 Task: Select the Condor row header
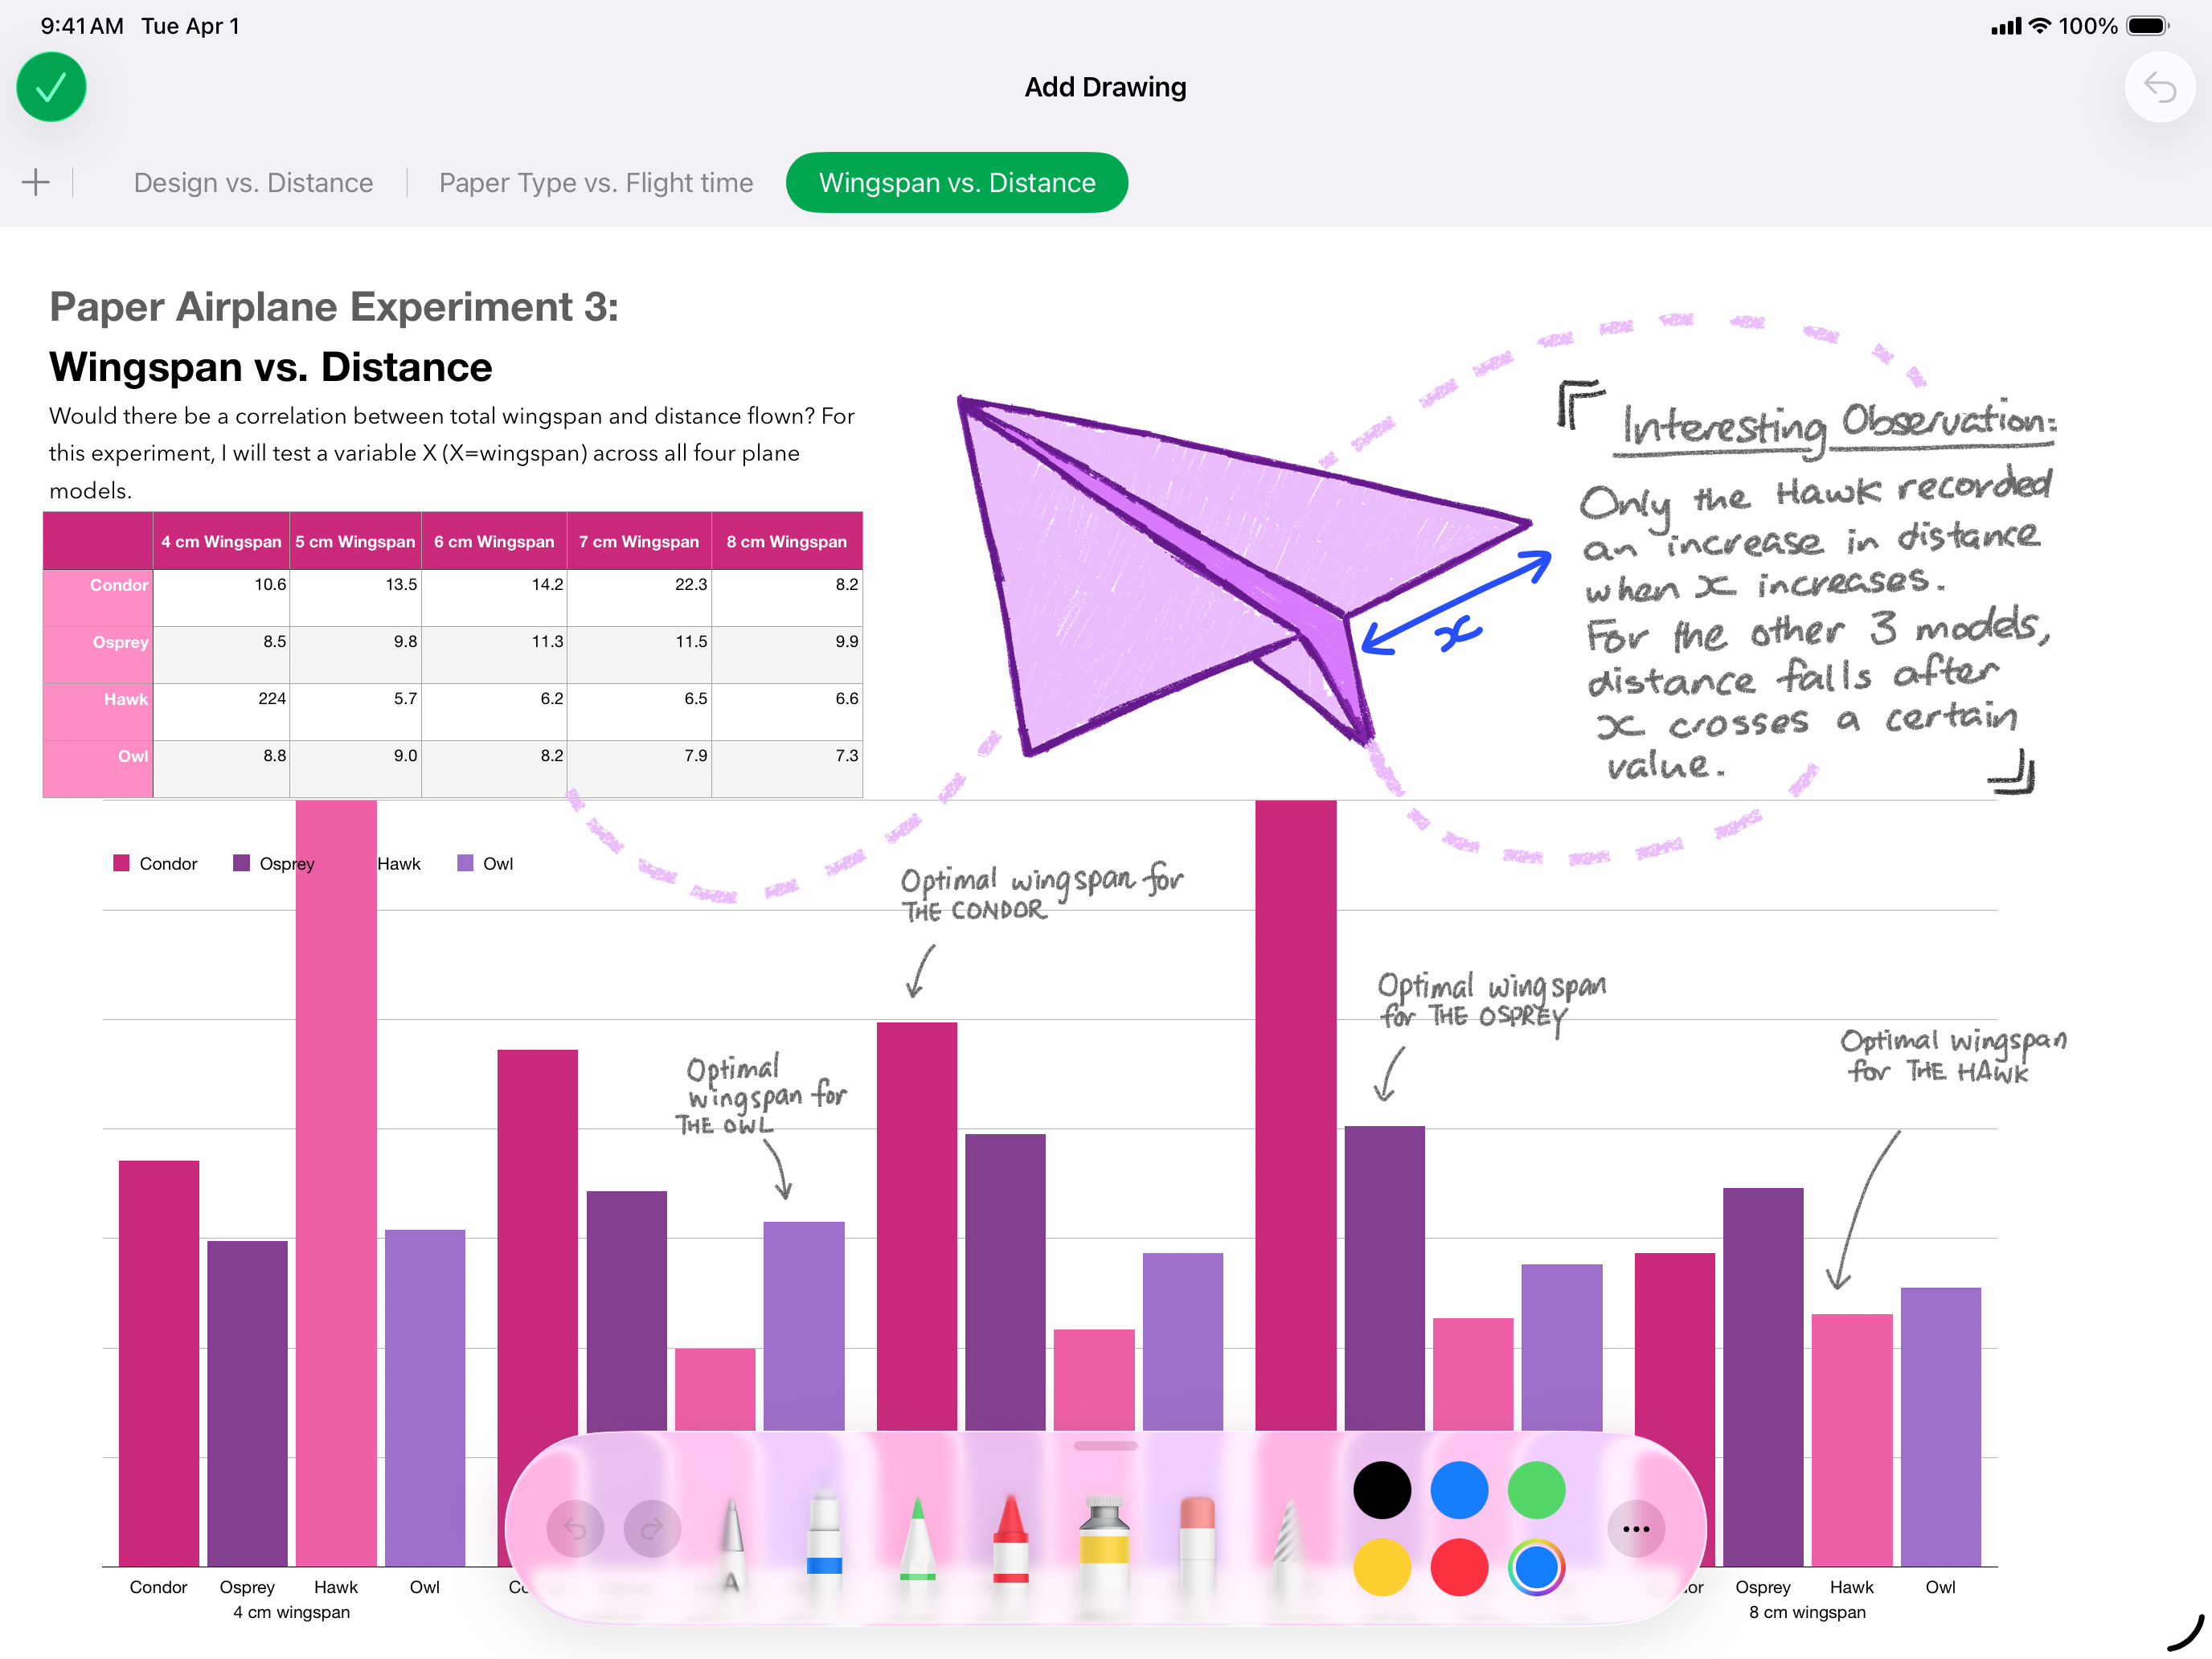click(x=98, y=597)
